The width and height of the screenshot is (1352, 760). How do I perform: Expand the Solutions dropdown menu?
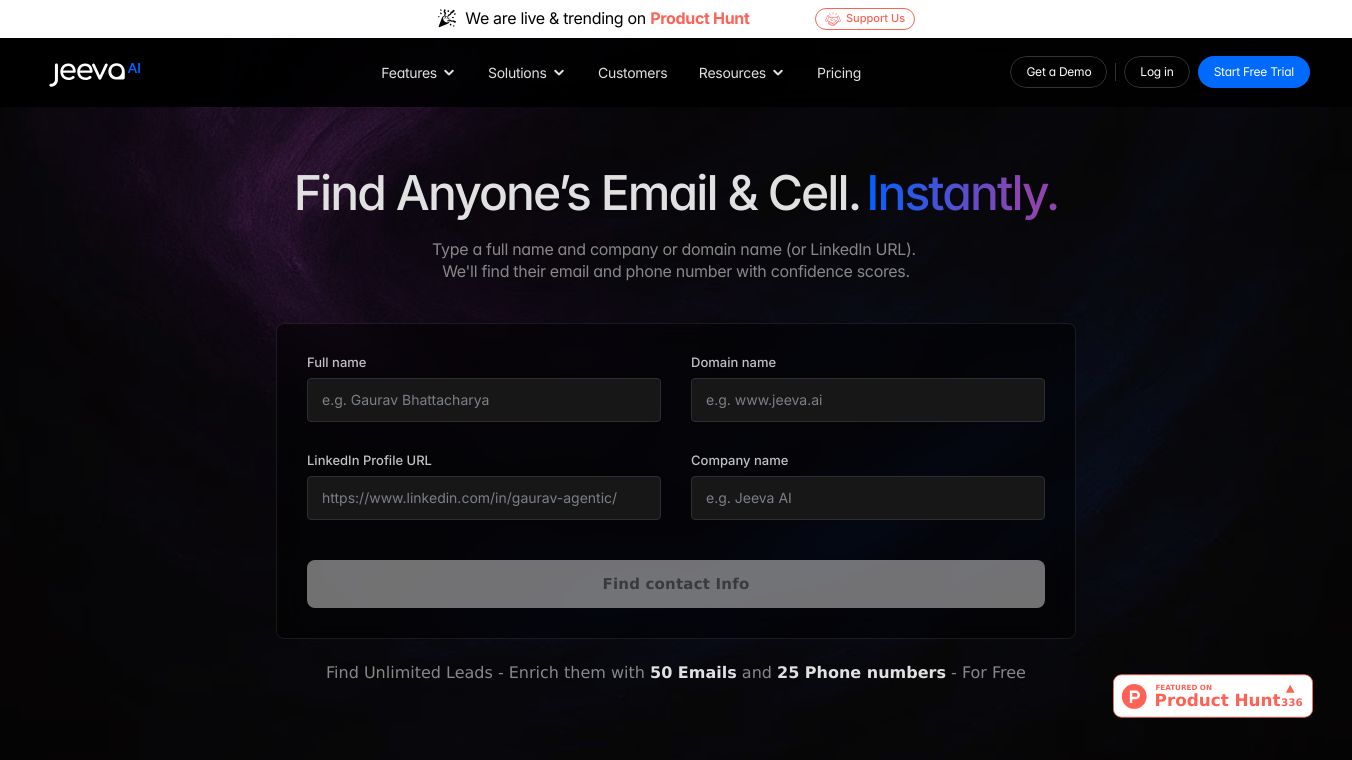point(526,73)
